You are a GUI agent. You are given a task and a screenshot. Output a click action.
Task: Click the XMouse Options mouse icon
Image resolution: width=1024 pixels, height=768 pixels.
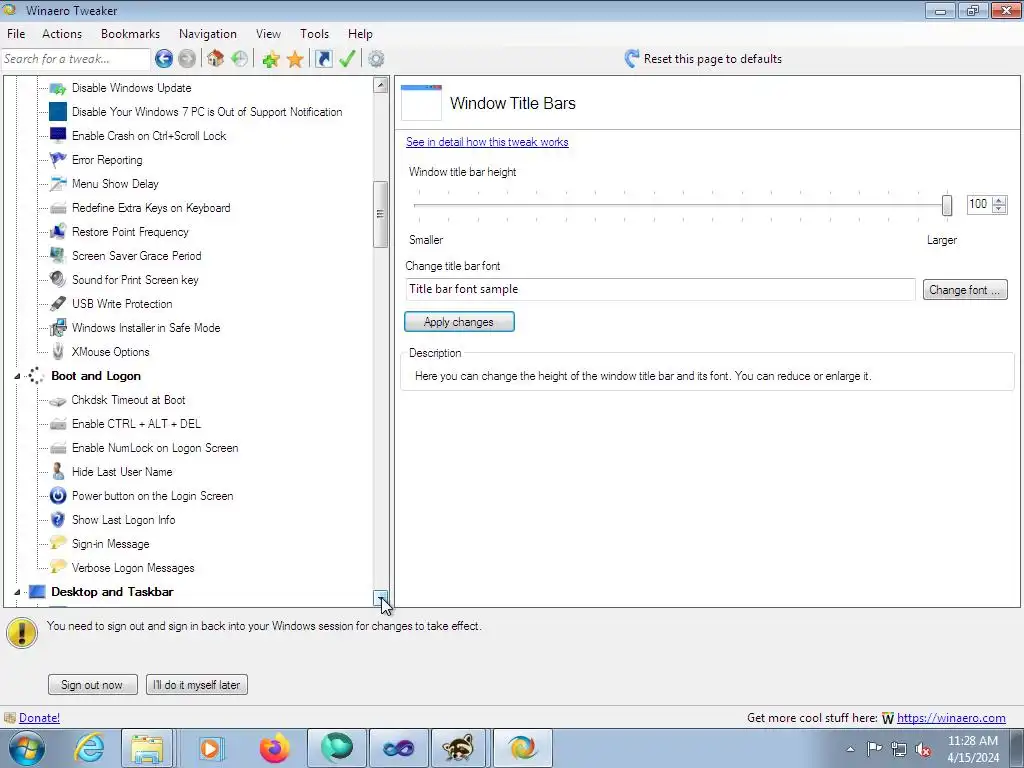[58, 351]
